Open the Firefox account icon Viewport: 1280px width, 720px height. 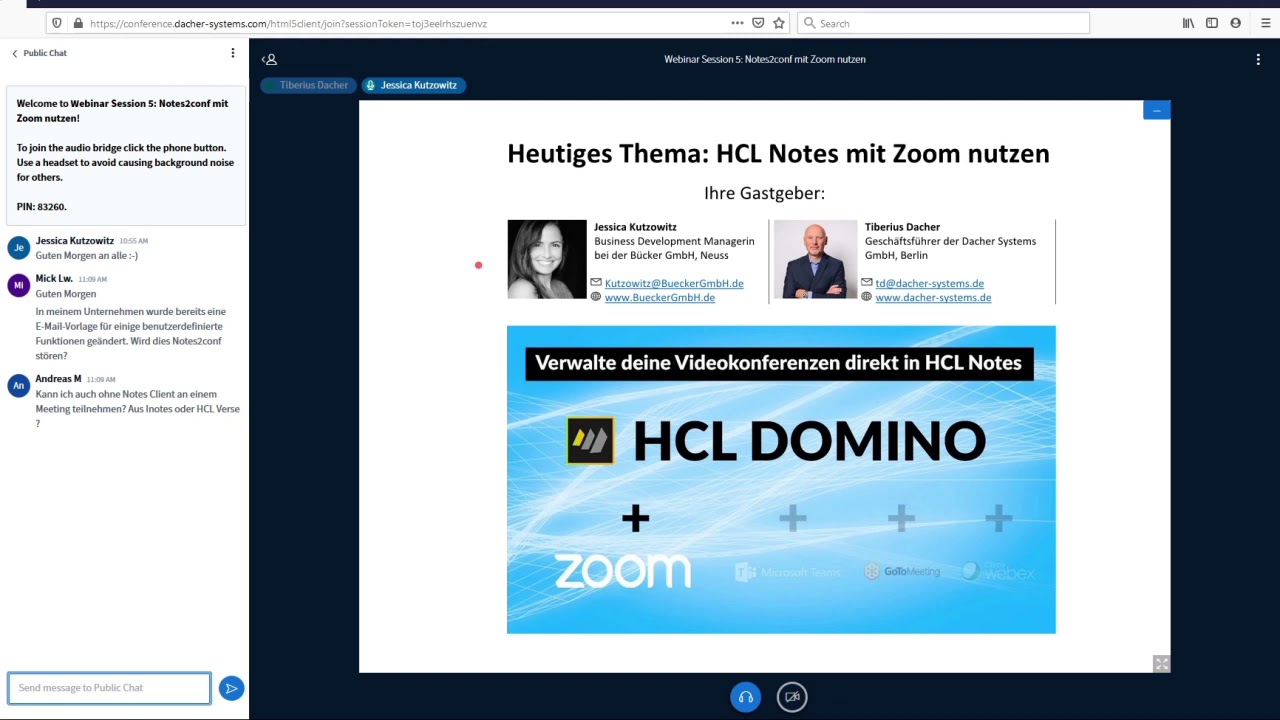[1236, 23]
